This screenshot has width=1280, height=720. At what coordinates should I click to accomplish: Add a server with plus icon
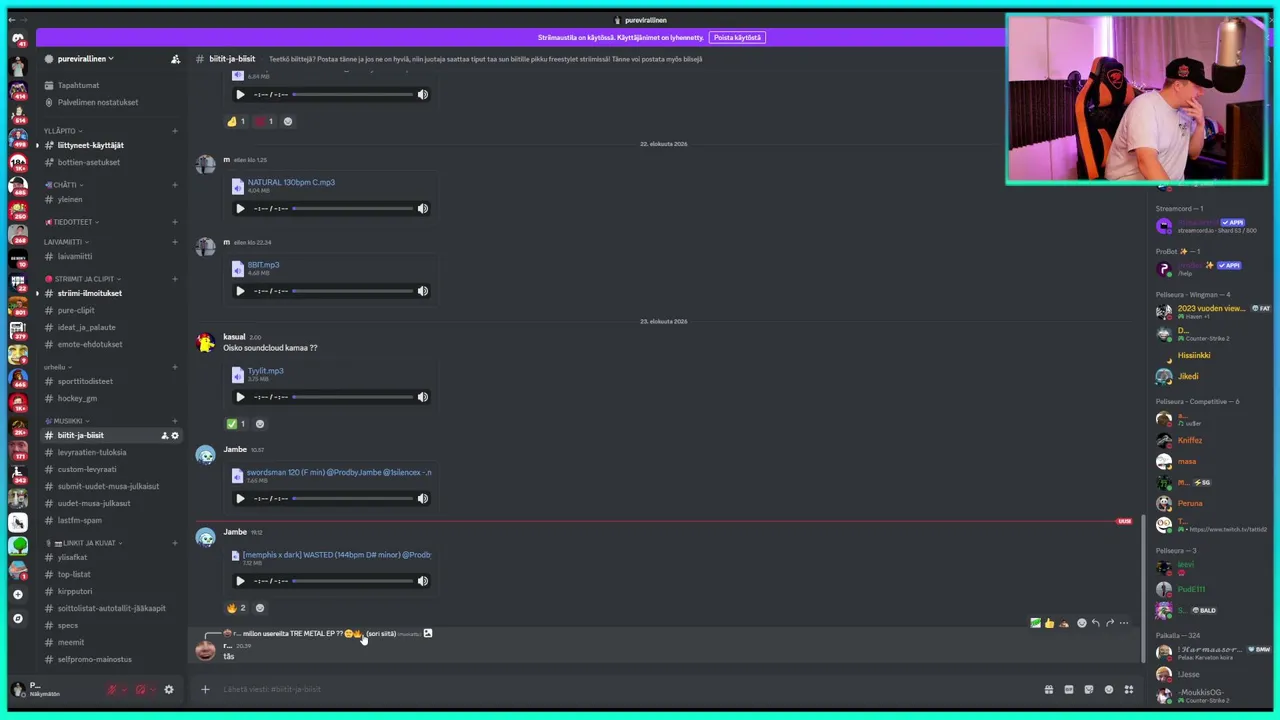click(17, 595)
